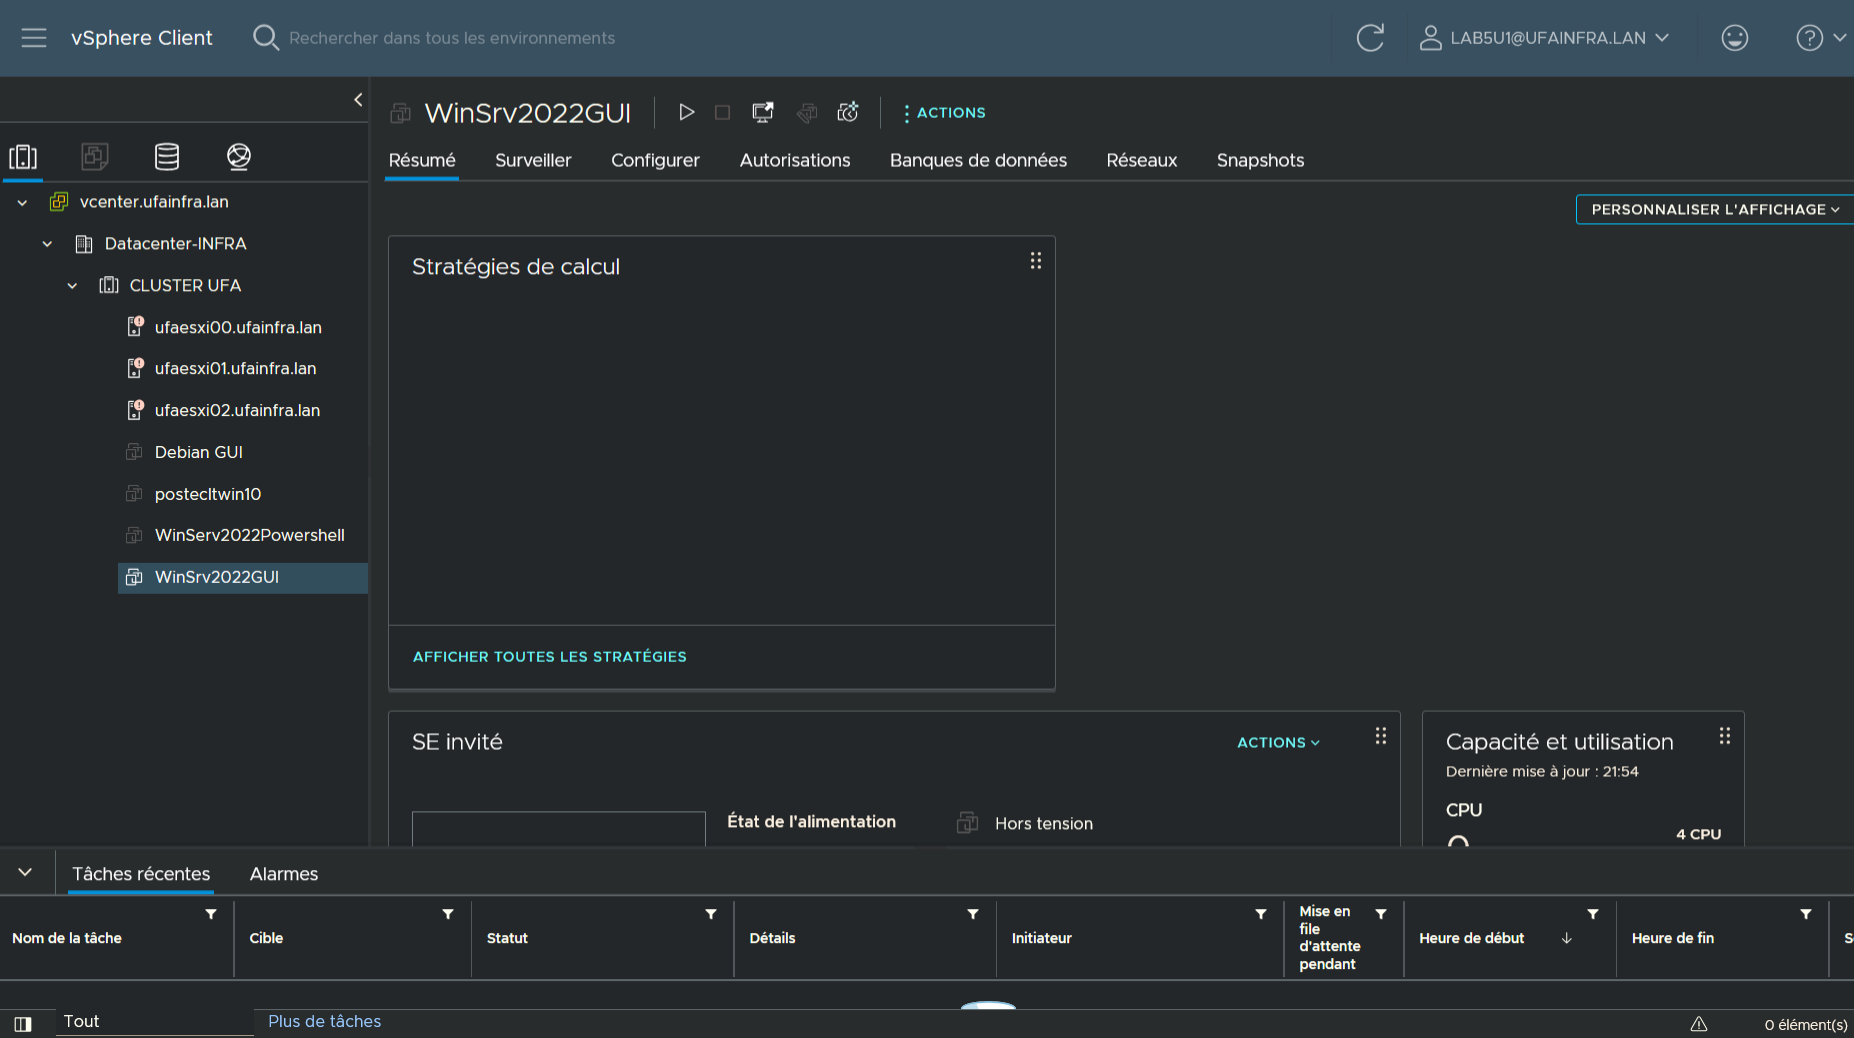The height and width of the screenshot is (1038, 1854).
Task: Open the hamburger navigation menu
Action: pyautogui.click(x=34, y=38)
